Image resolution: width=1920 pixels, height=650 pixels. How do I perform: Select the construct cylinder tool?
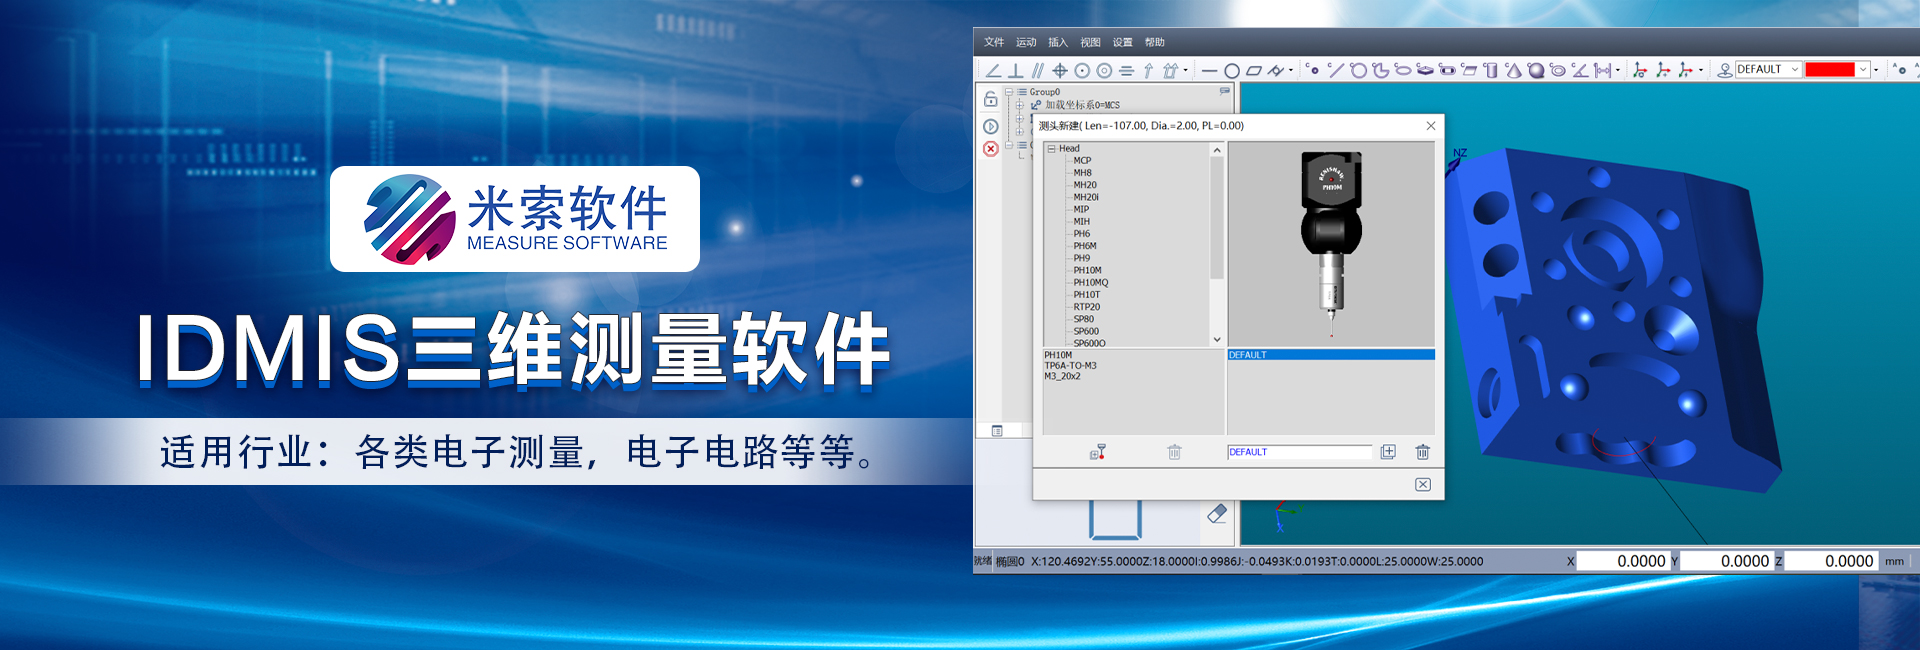coord(1491,69)
